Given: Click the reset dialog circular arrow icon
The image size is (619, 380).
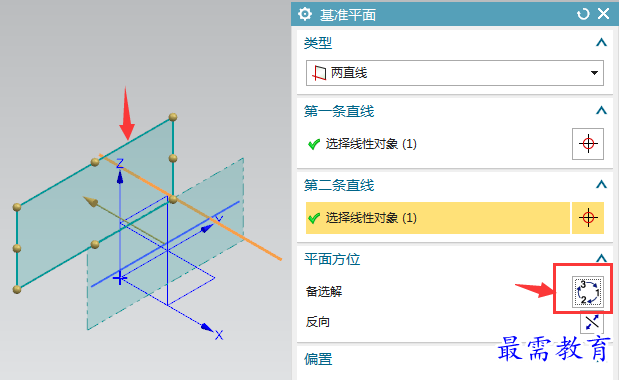Looking at the screenshot, I should pyautogui.click(x=583, y=14).
